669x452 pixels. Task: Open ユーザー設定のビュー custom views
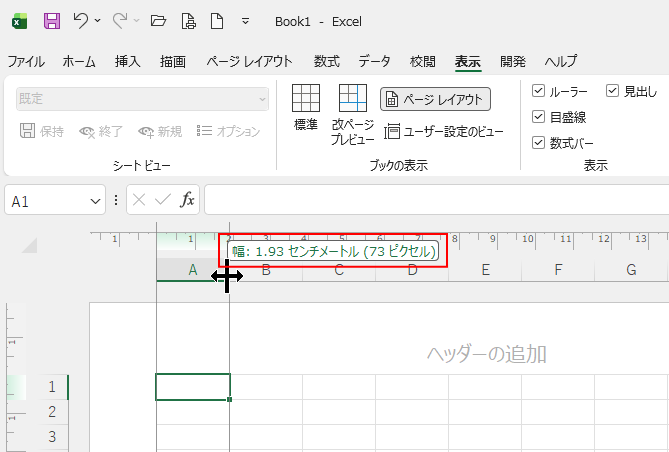443,131
